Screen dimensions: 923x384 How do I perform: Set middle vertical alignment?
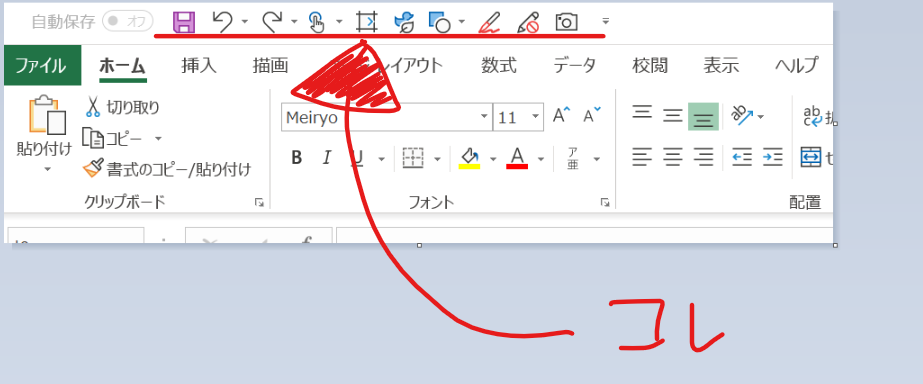(673, 115)
